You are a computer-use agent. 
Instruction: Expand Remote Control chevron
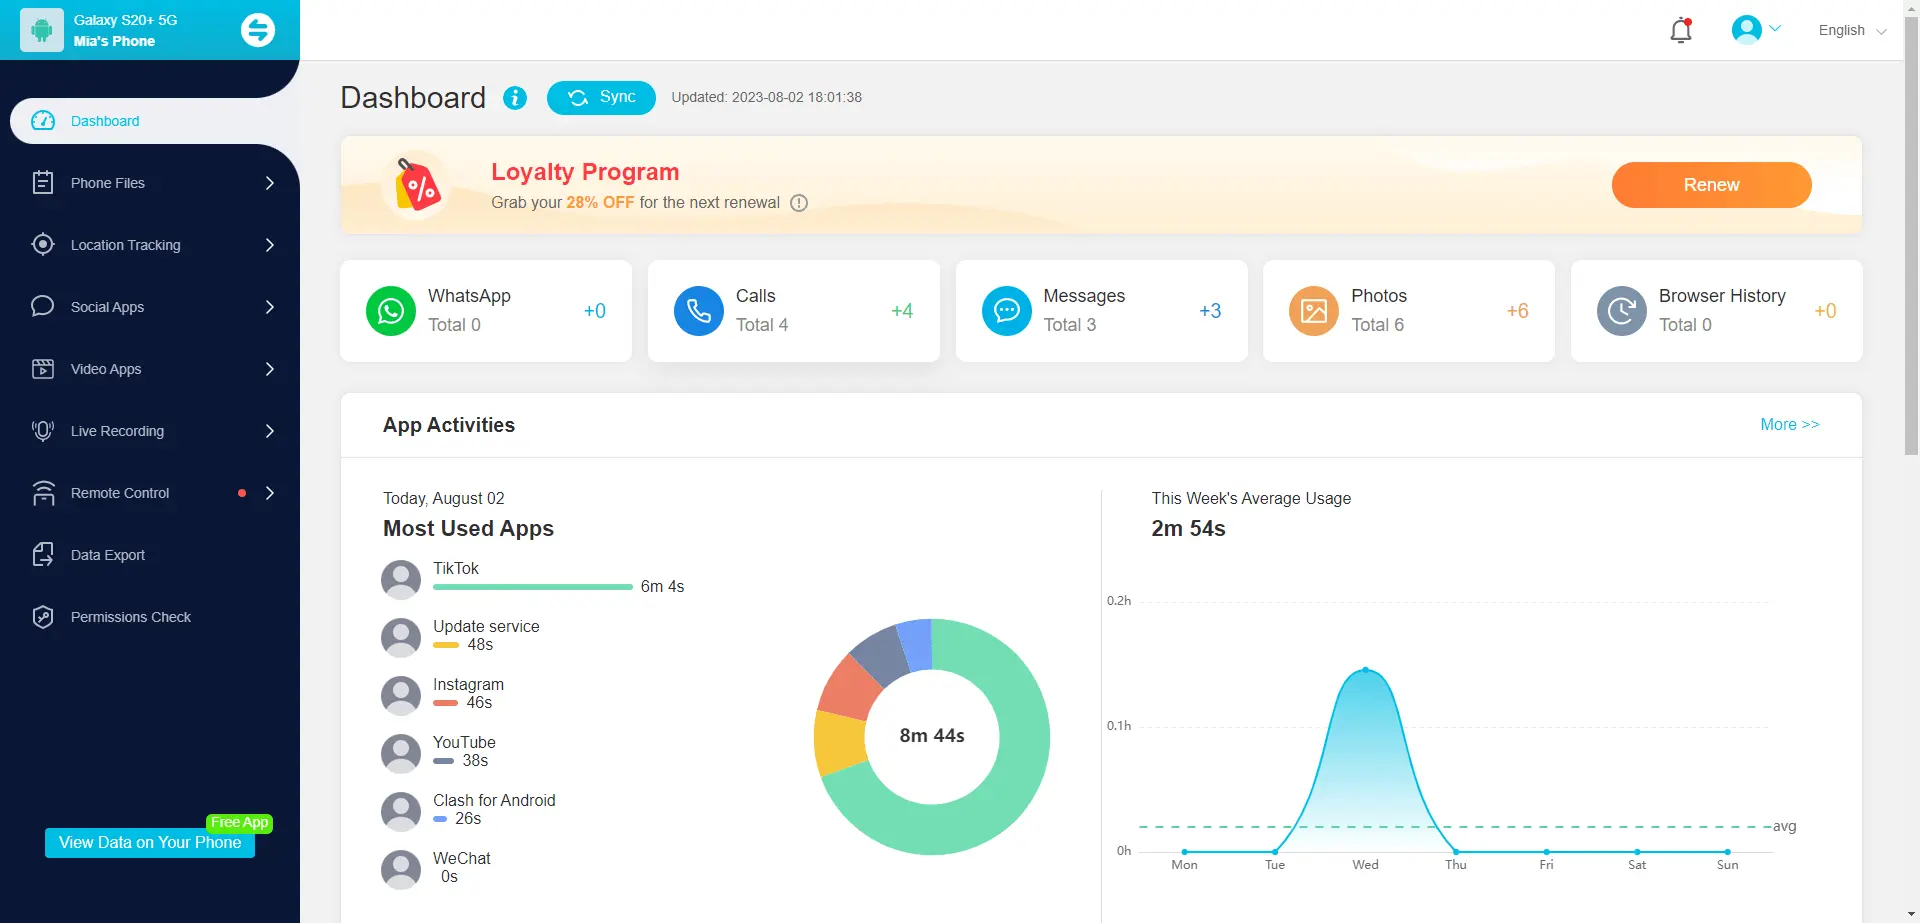tap(270, 493)
